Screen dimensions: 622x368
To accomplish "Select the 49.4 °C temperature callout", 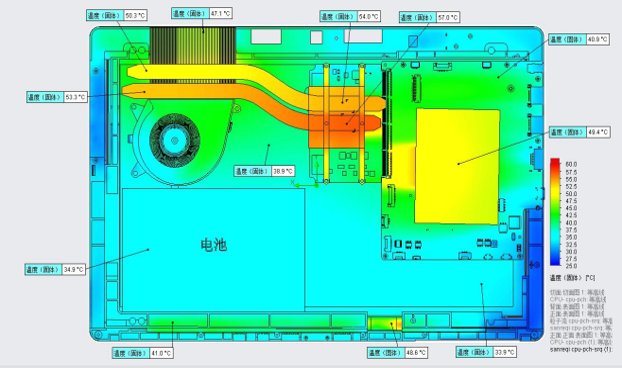I will 580,132.
